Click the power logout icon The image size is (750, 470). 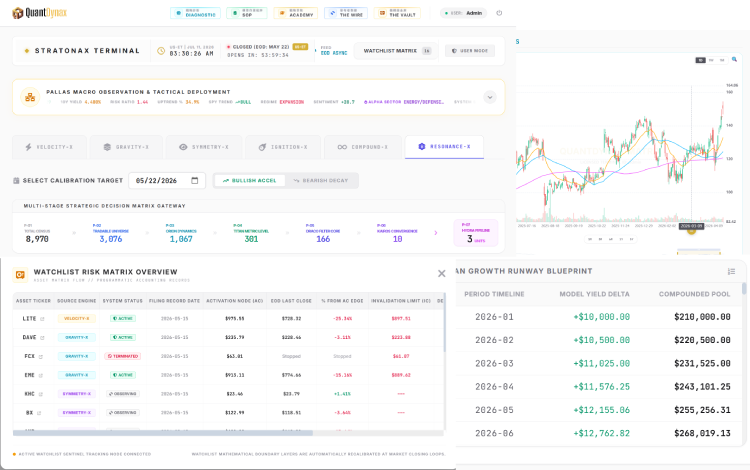499,13
